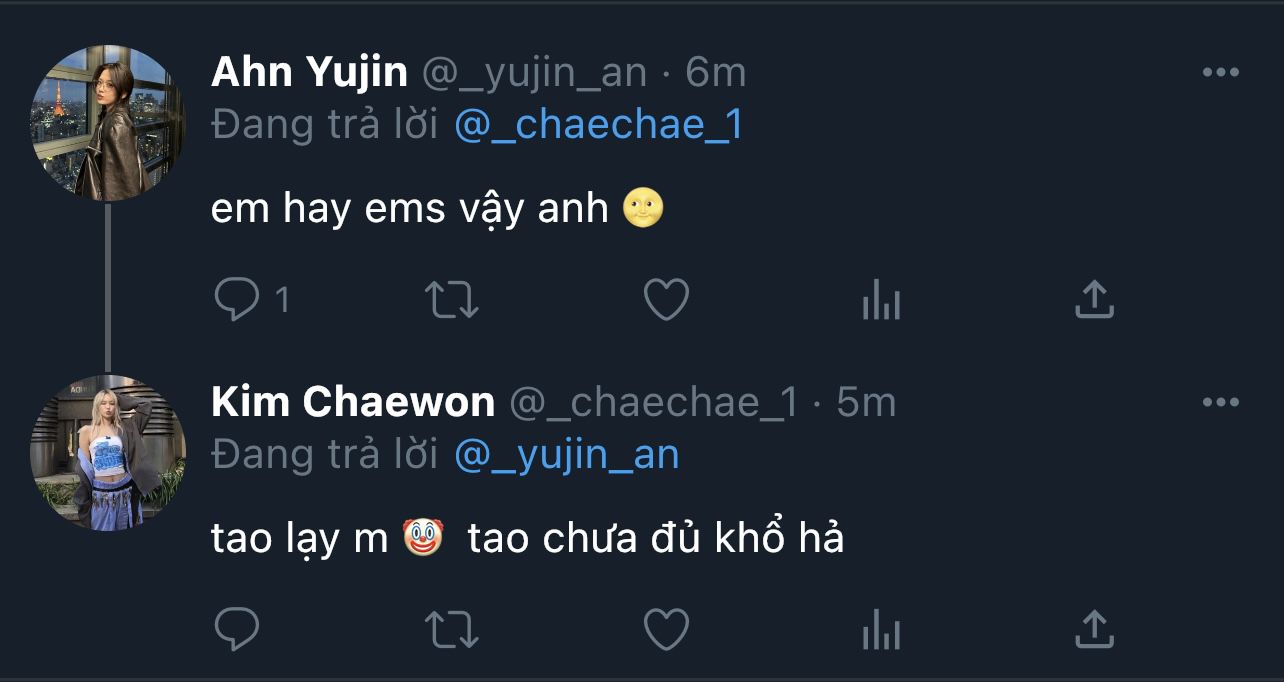Open Ahn Yujin display name

click(x=310, y=73)
